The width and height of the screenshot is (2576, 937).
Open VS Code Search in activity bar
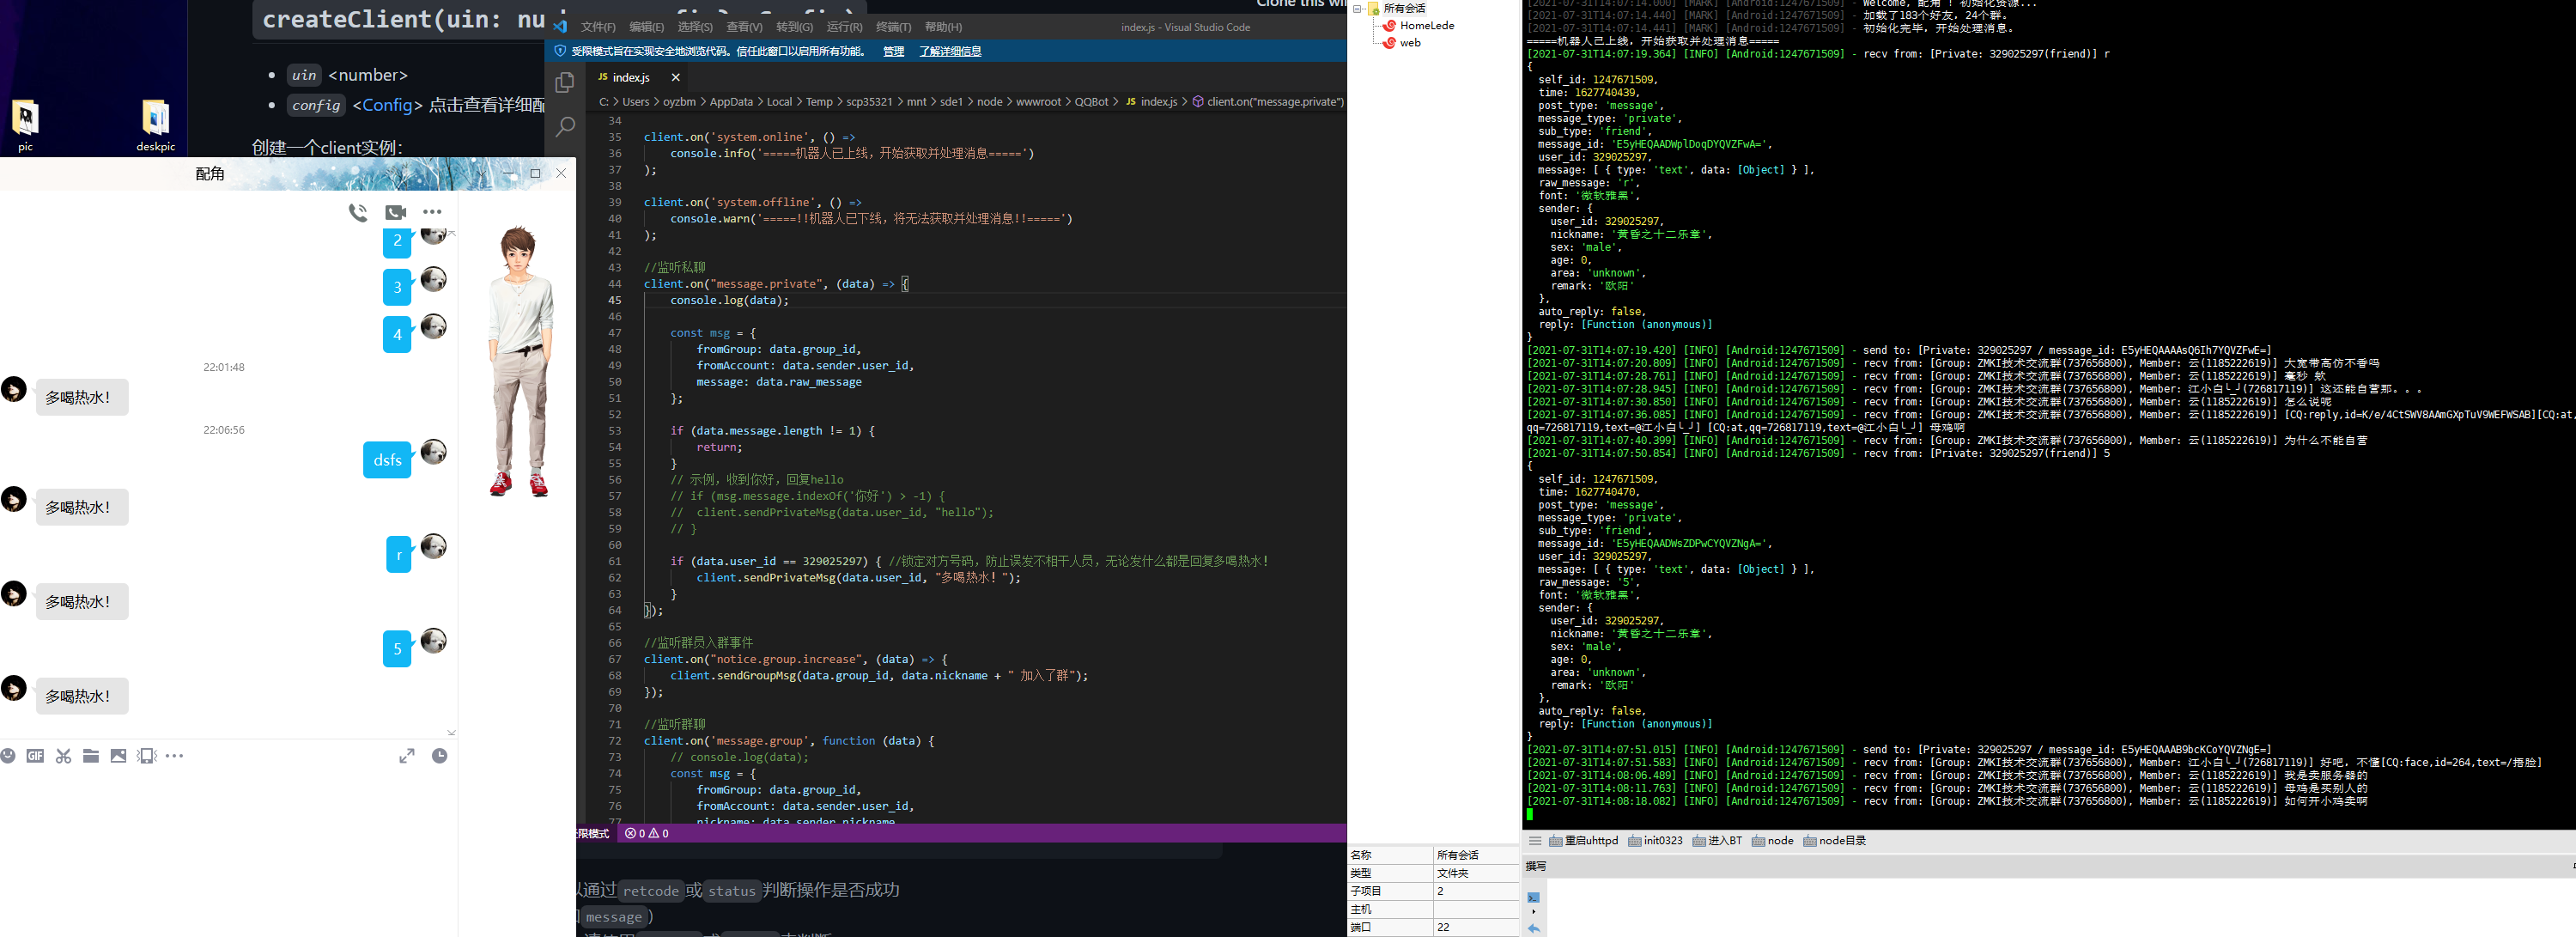click(565, 127)
